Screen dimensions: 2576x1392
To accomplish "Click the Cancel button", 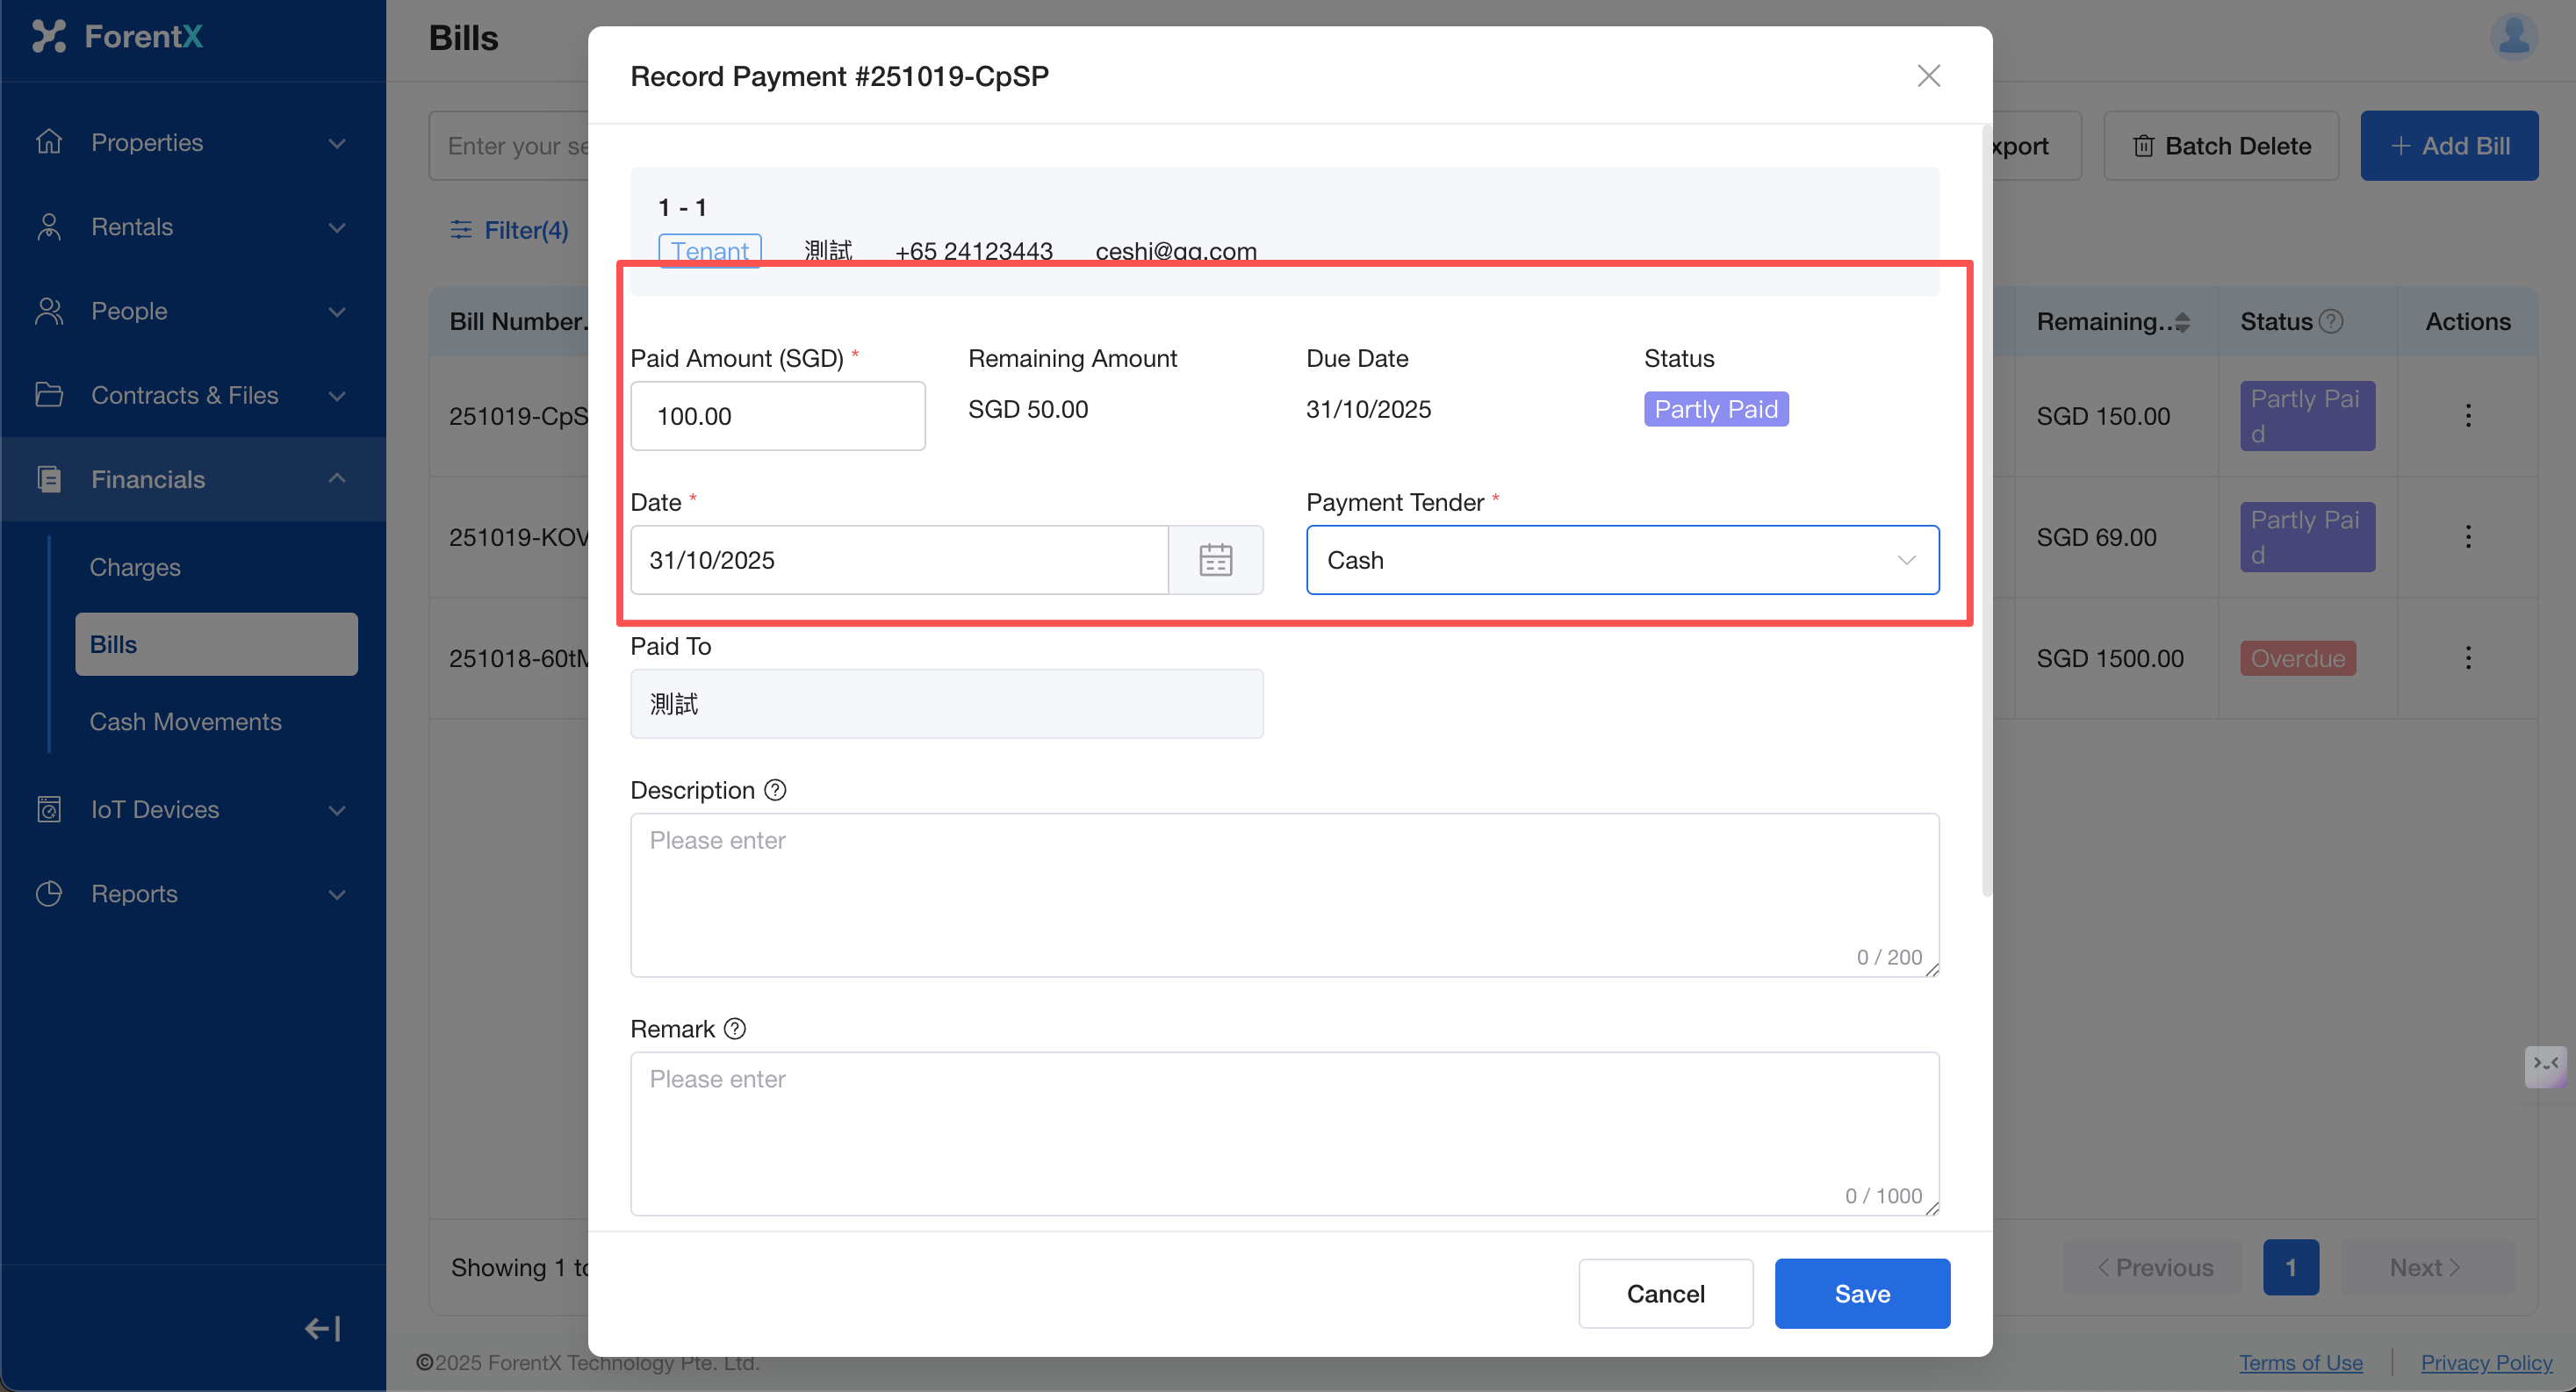I will (1665, 1293).
